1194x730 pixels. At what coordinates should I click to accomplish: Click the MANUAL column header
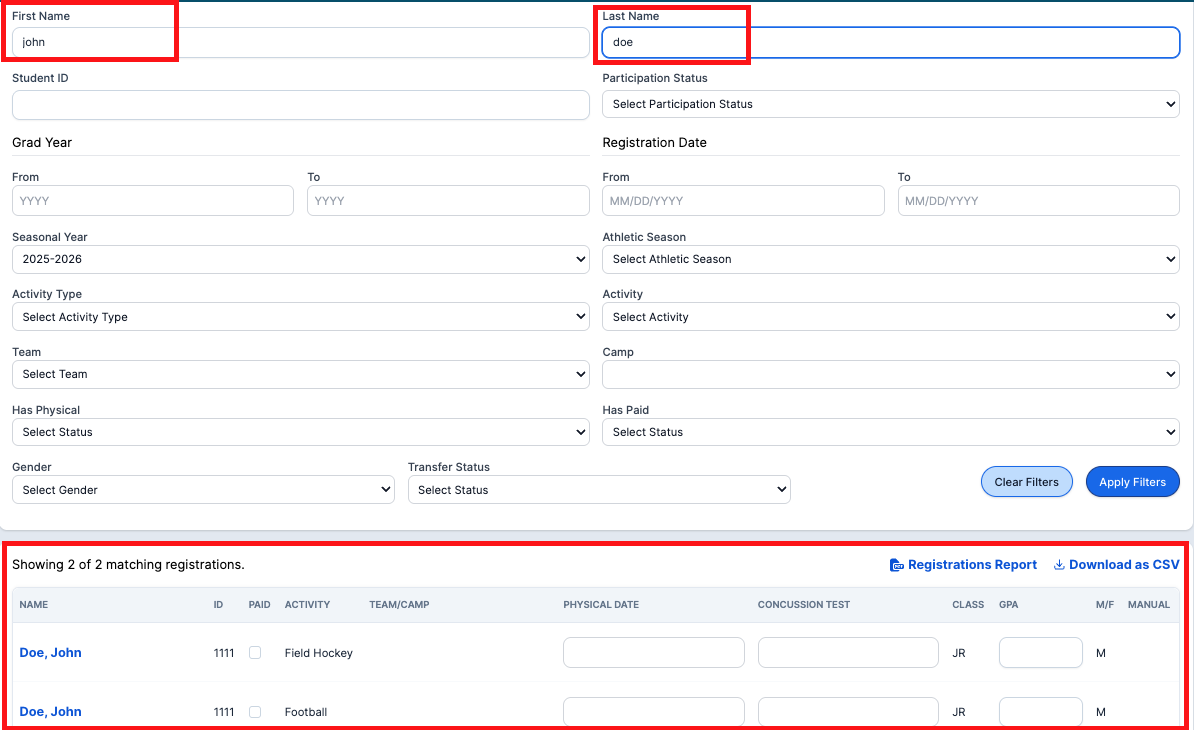(1148, 604)
